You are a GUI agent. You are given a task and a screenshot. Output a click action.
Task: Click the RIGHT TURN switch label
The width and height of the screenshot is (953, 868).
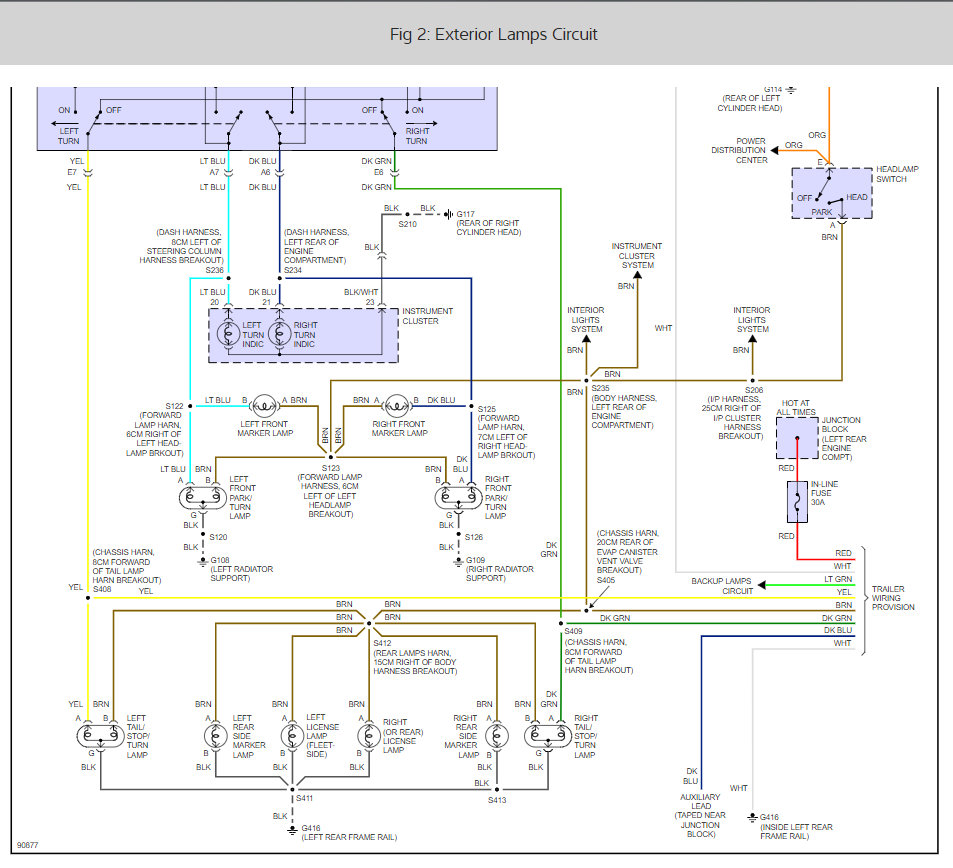click(417, 136)
